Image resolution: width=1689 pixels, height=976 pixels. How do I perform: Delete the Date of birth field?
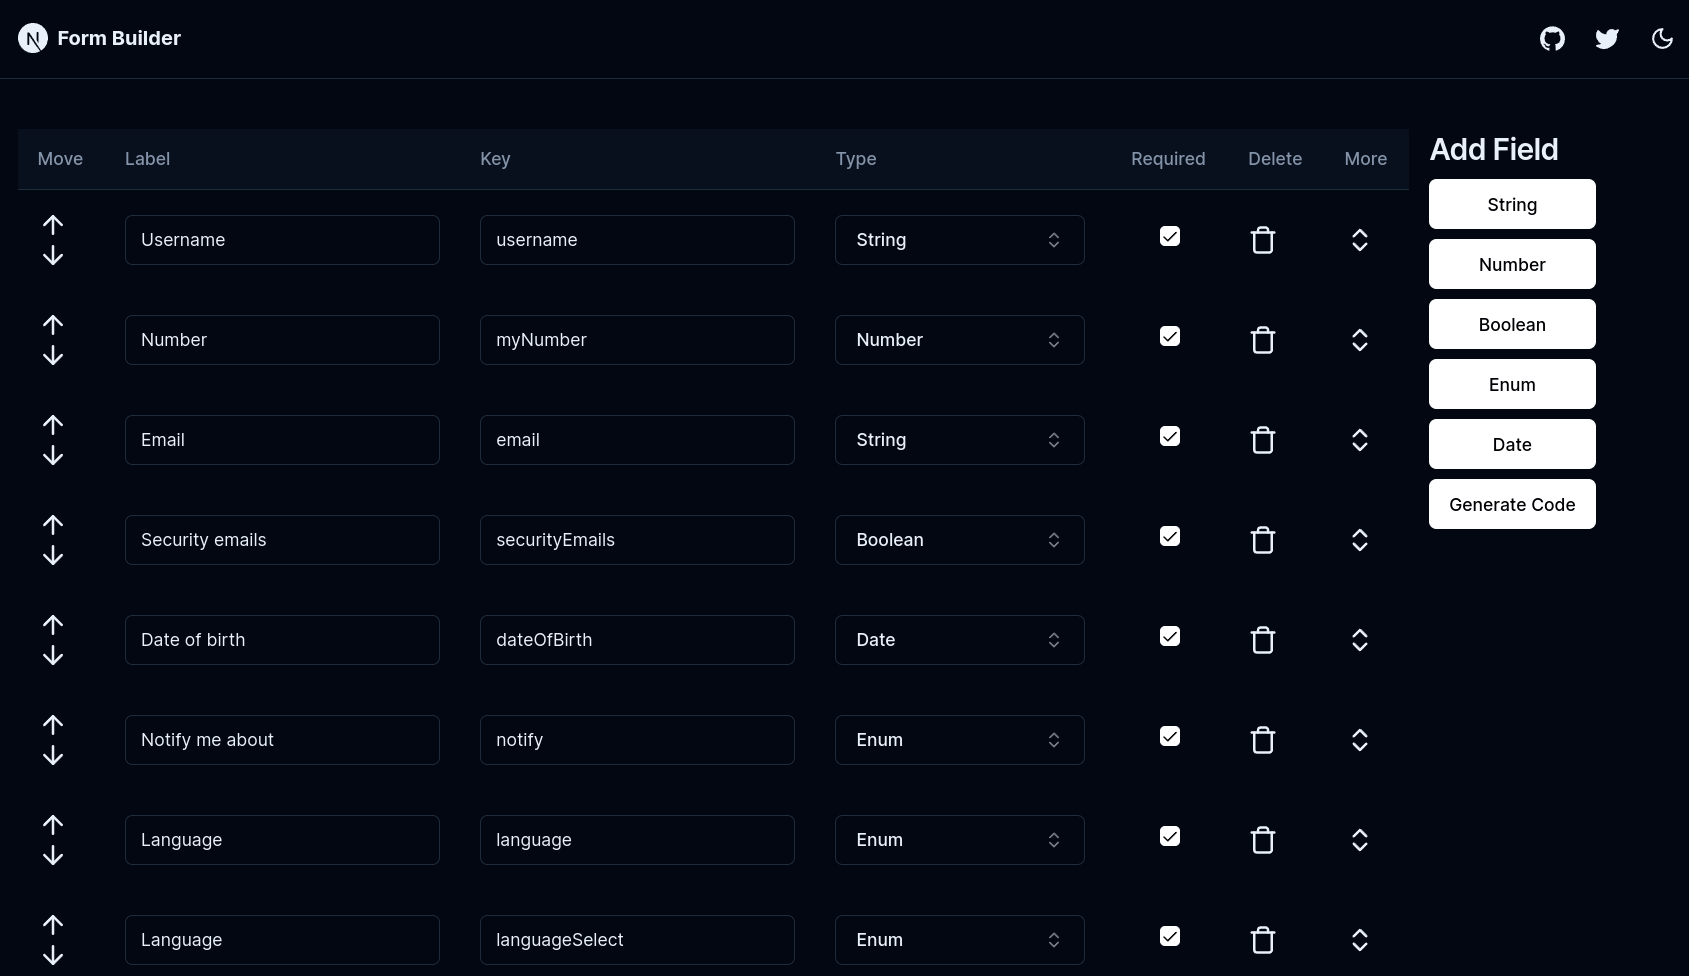point(1262,640)
